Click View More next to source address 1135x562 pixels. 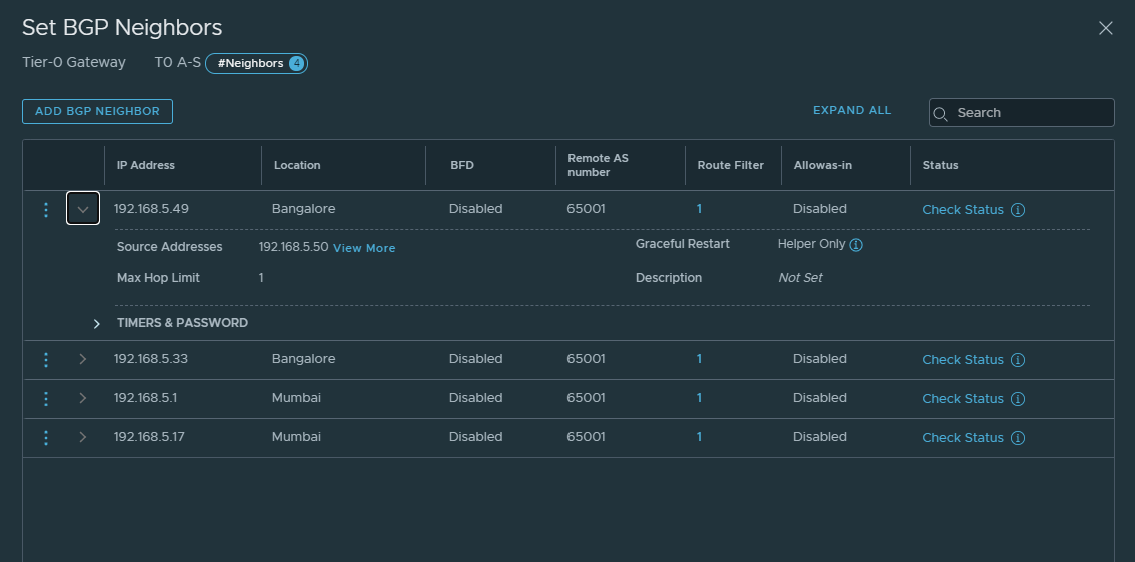click(364, 248)
